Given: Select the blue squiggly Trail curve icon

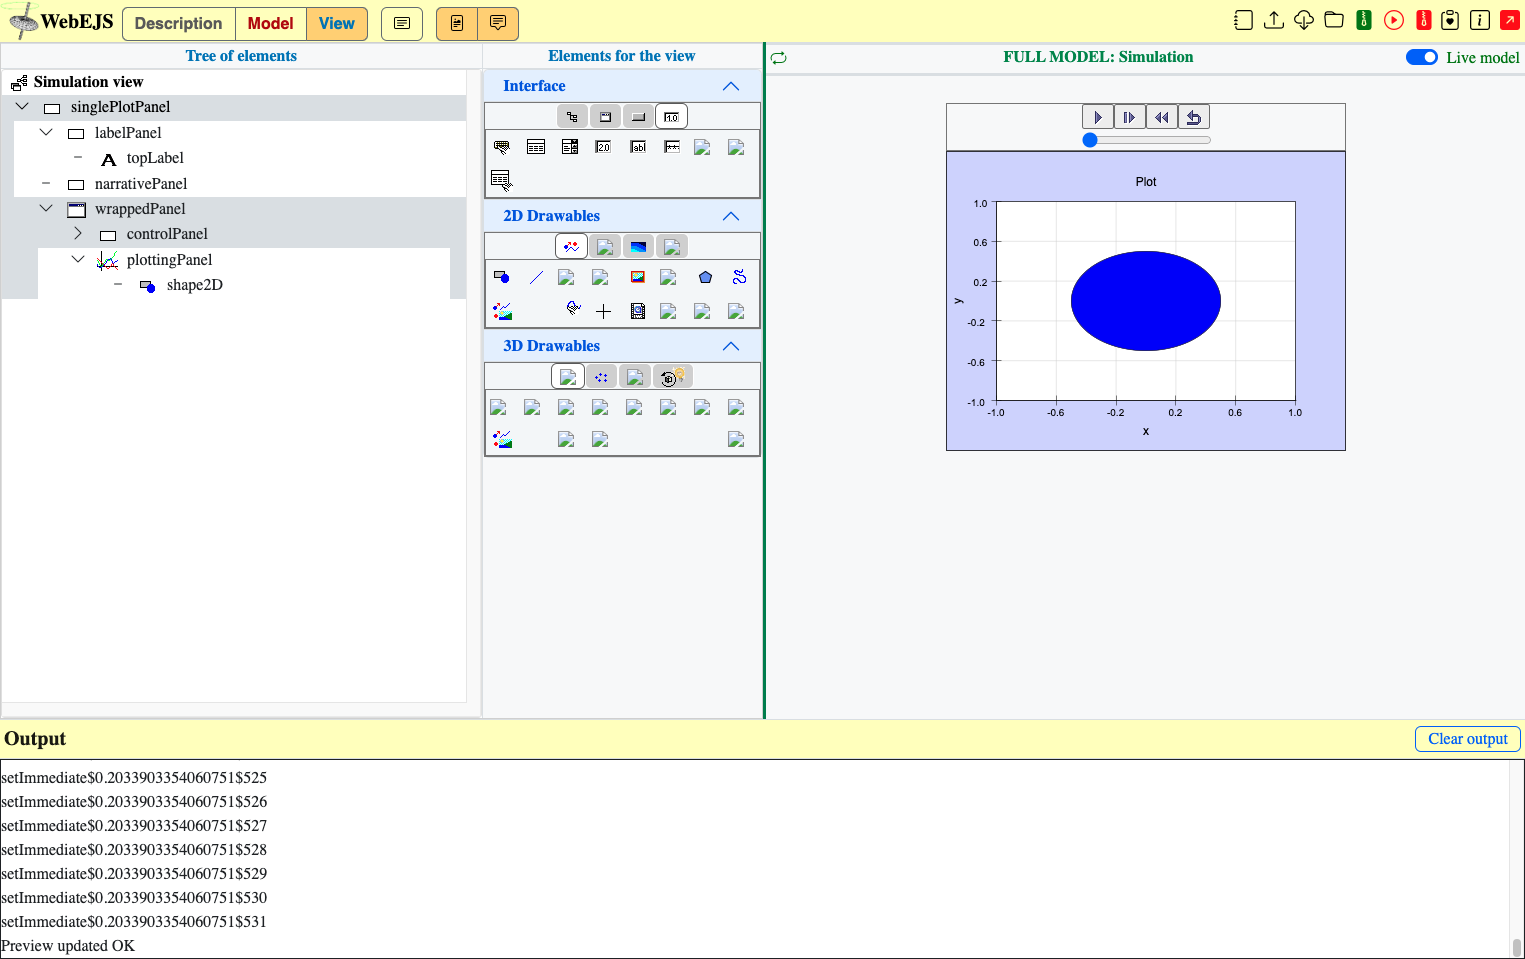Looking at the screenshot, I should tap(739, 277).
